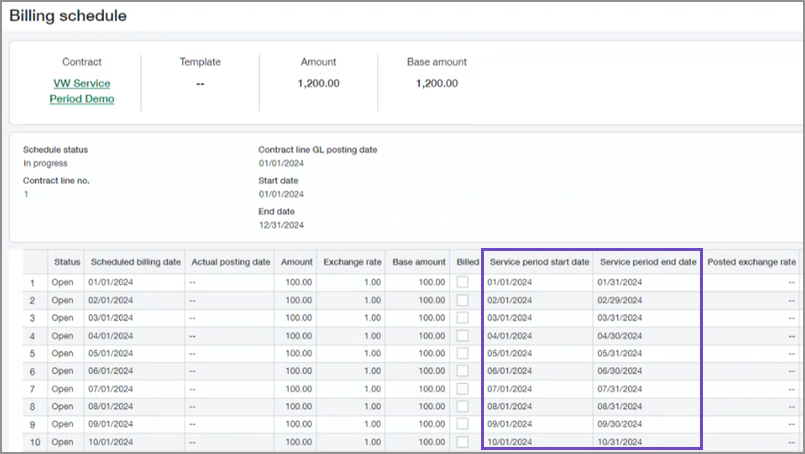This screenshot has height=454, width=805.
Task: Select the Billed checkbox for row 2
Action: point(462,300)
